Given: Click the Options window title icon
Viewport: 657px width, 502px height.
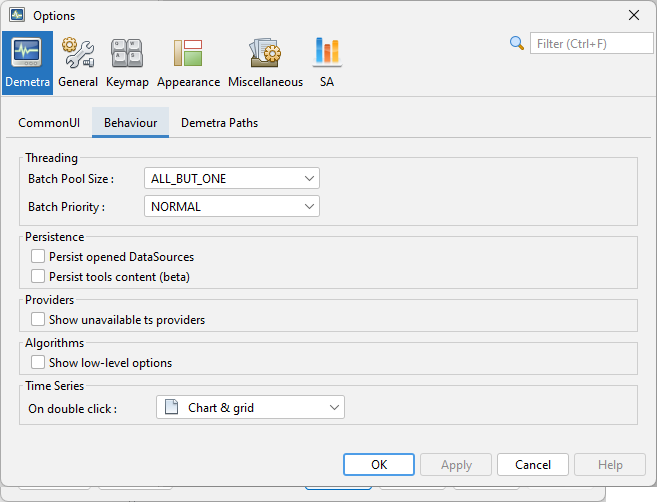Looking at the screenshot, I should 17,15.
